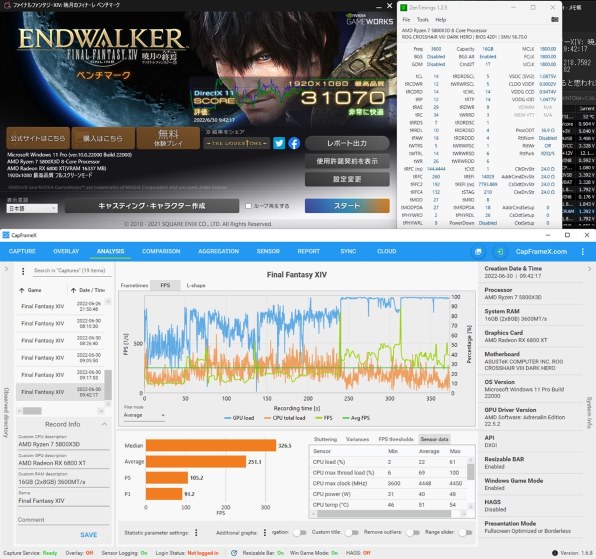Viewport: 596px width, 559px height.
Task: Collapse the Record Info section
Action: tap(105, 424)
